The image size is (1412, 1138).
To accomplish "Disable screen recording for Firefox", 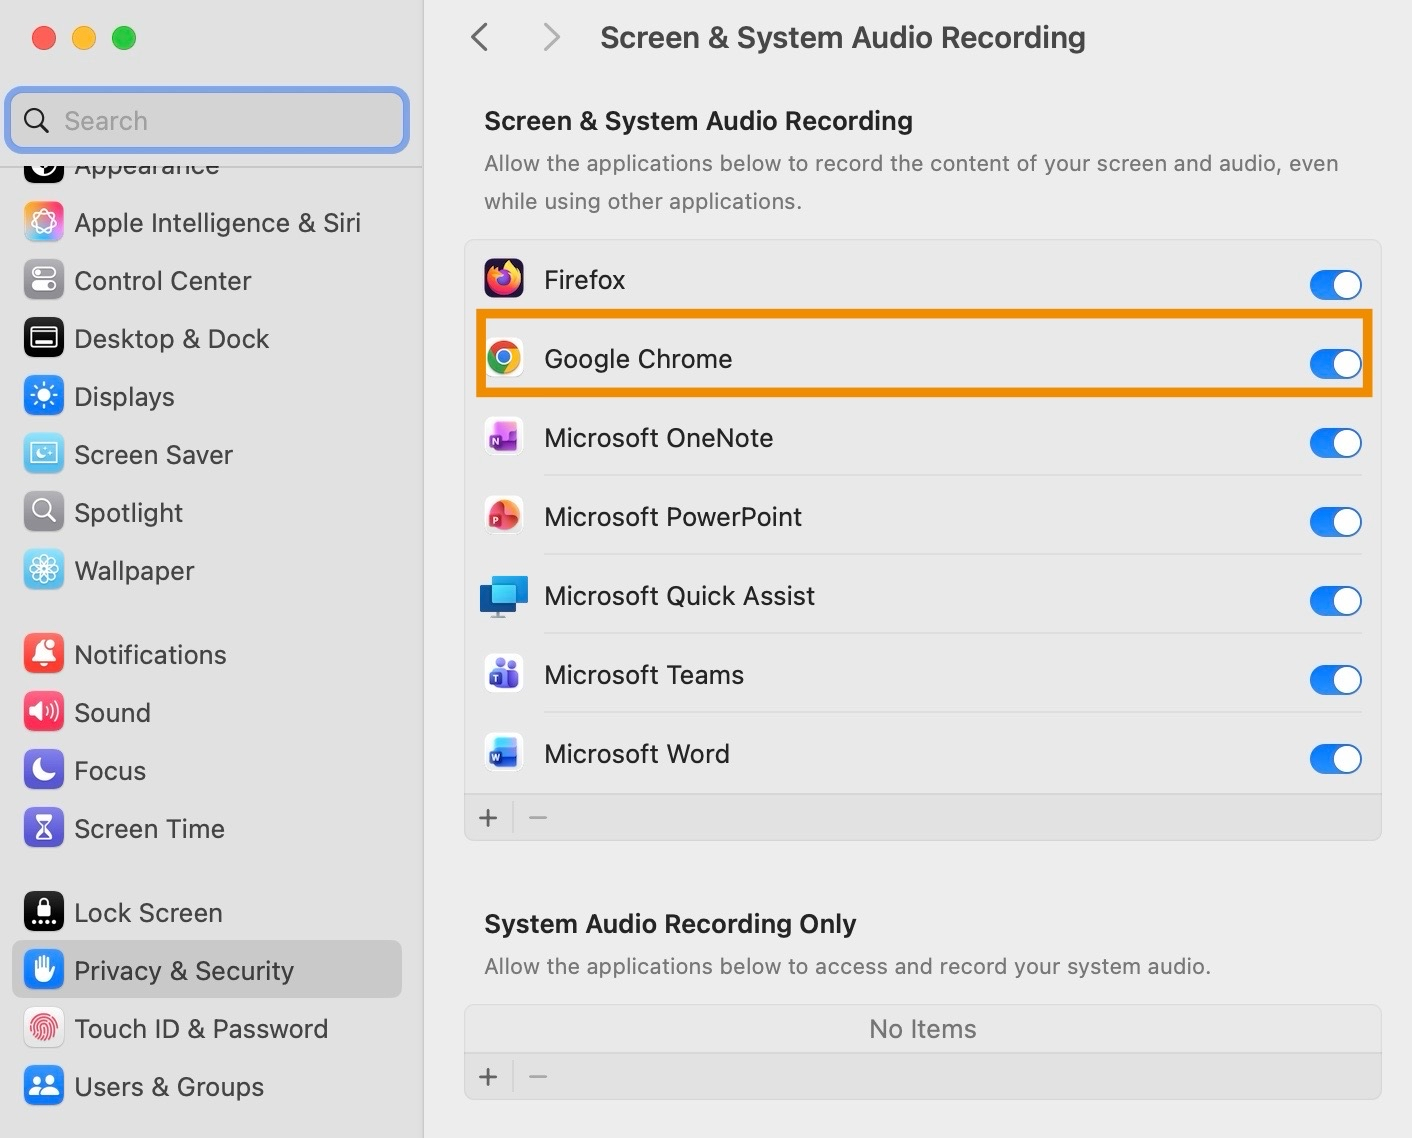I will click(x=1335, y=284).
